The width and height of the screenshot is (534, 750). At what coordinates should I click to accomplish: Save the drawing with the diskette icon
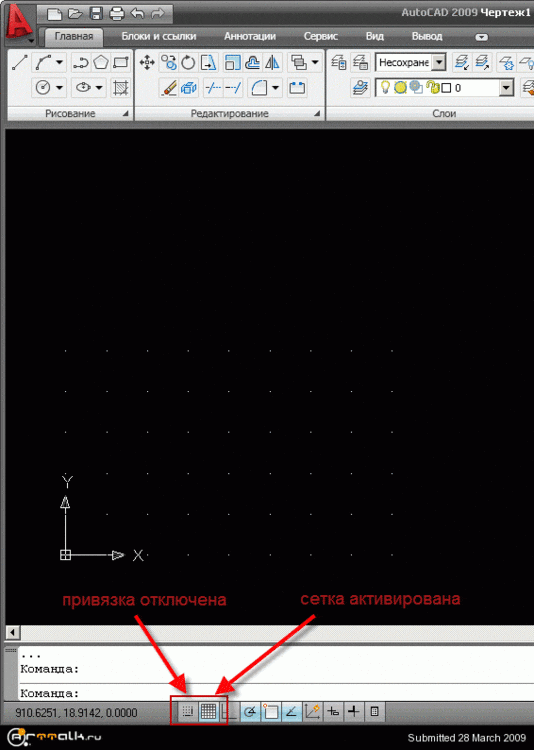pyautogui.click(x=96, y=13)
